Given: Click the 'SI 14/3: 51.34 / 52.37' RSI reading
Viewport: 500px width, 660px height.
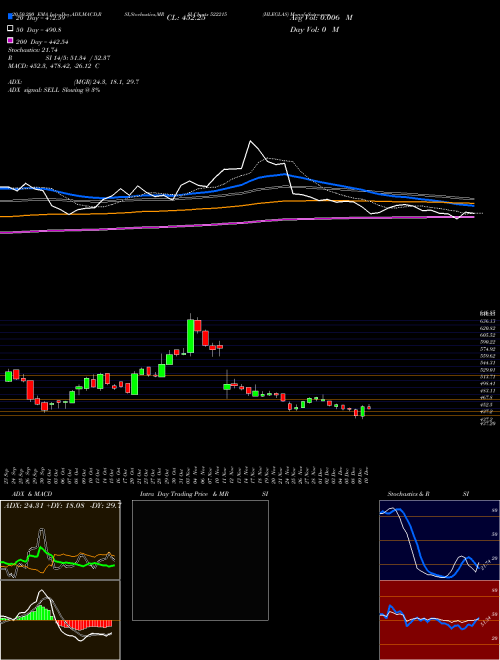Looking at the screenshot, I should 78,58.
